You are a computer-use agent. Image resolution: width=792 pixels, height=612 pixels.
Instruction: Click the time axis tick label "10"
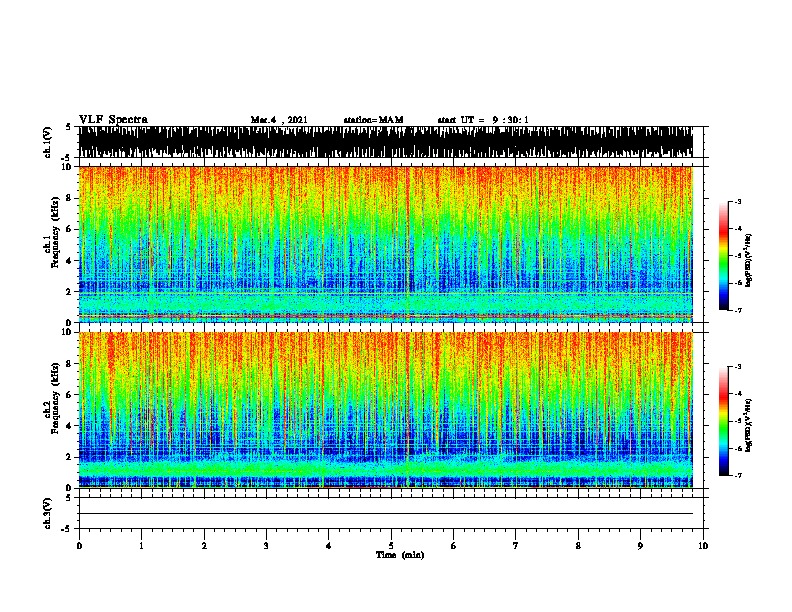tap(703, 545)
